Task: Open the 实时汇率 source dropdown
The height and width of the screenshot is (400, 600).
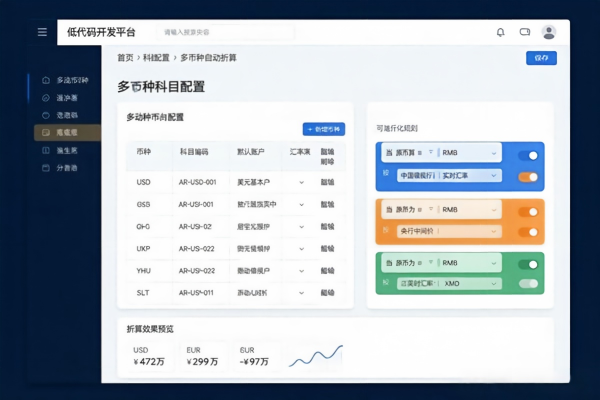Action: pos(449,176)
